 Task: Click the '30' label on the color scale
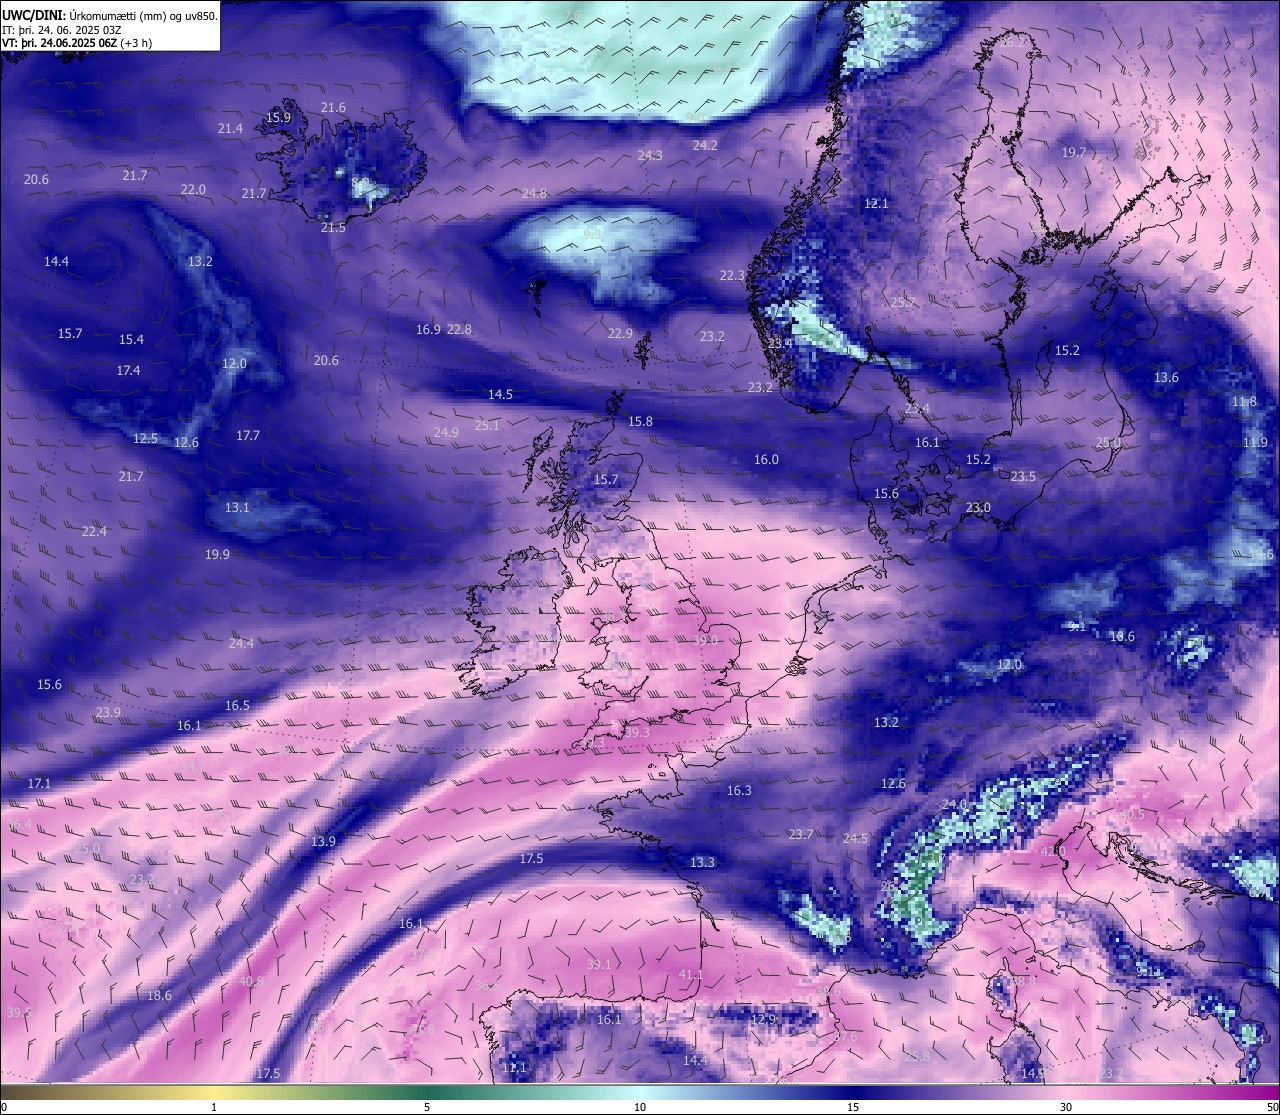click(x=1066, y=1107)
